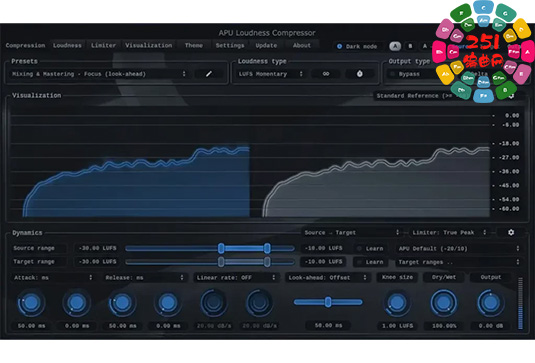Click the second Attack knob above 0.00 ms

coord(76,303)
